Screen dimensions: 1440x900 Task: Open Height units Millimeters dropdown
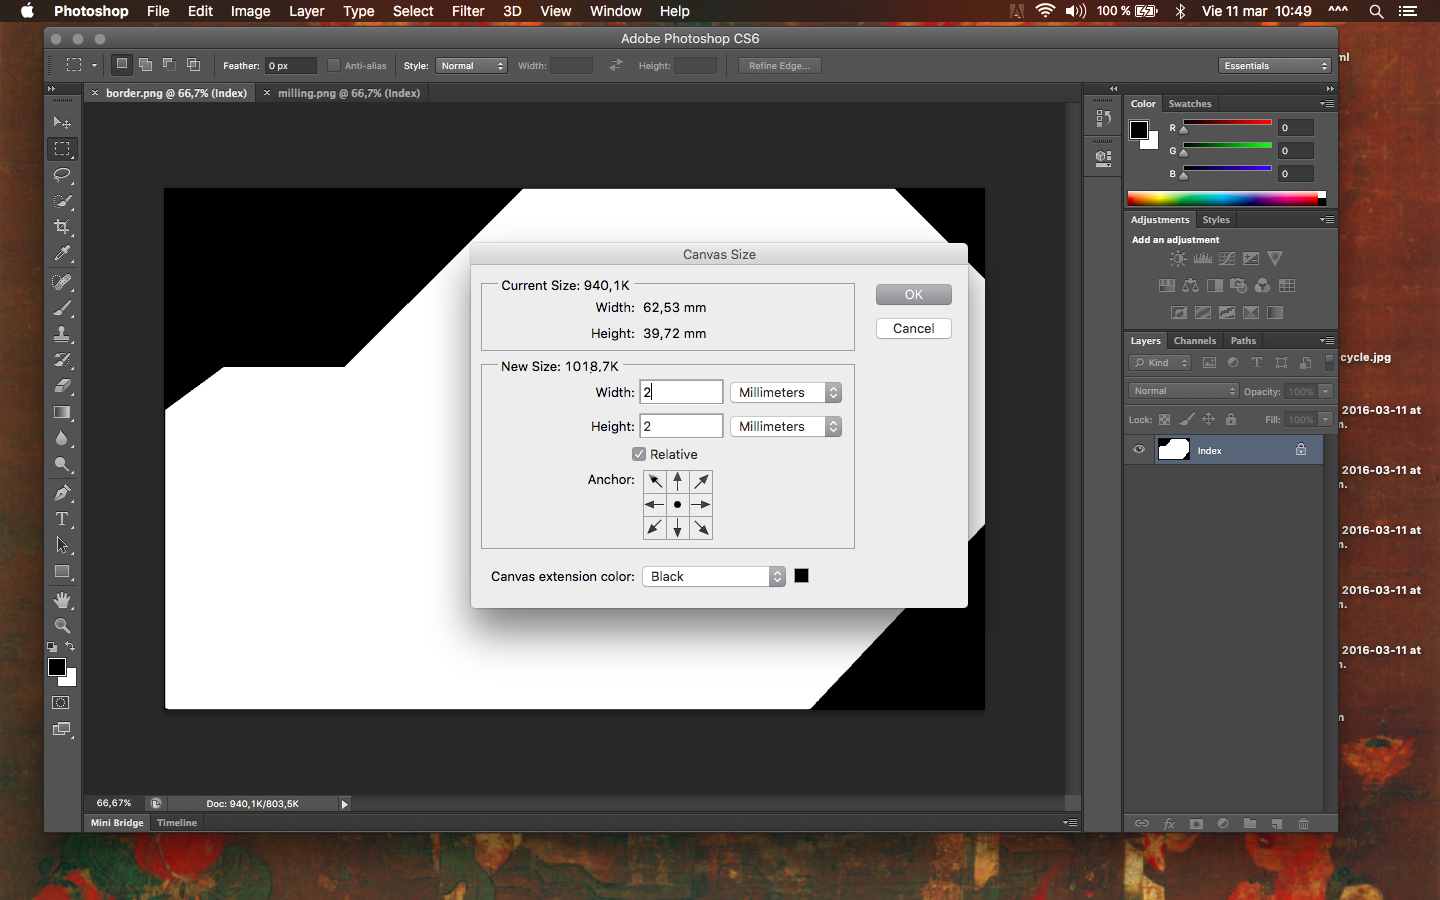pyautogui.click(x=786, y=427)
